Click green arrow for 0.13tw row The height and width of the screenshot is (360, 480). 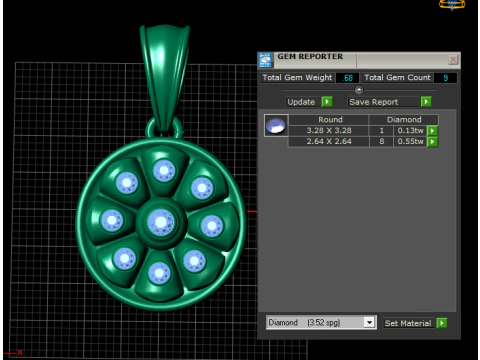(x=432, y=131)
